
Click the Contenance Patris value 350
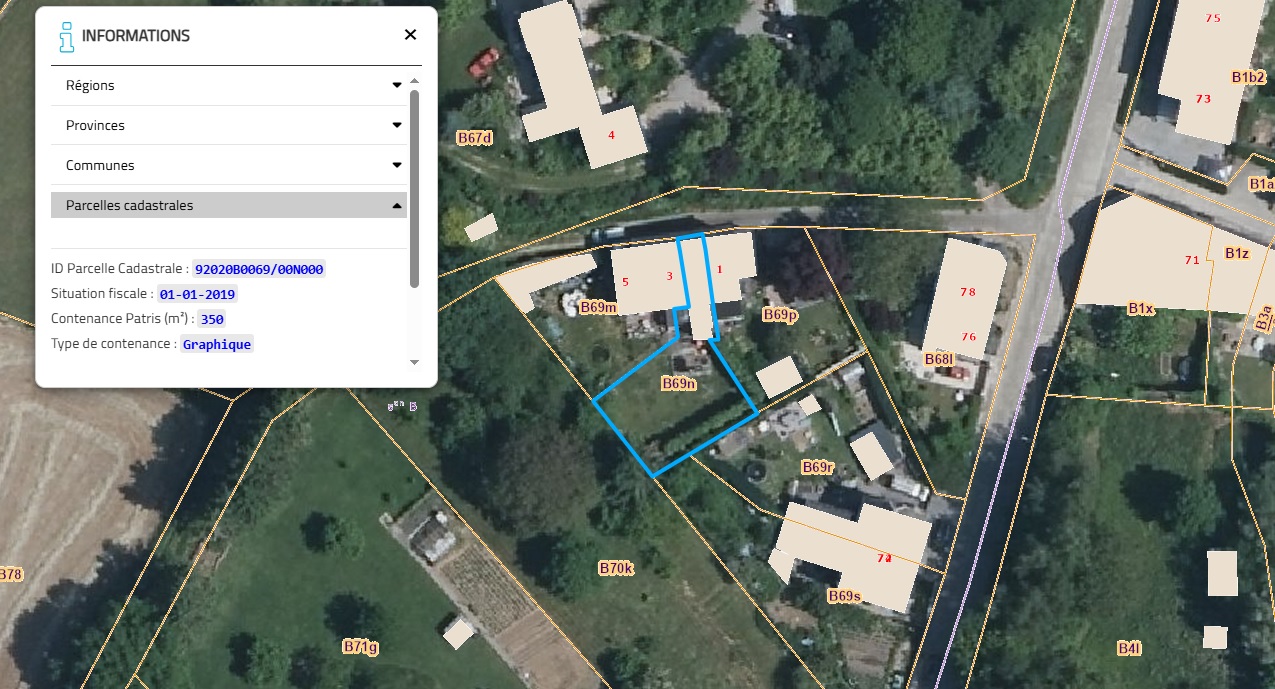tap(212, 320)
